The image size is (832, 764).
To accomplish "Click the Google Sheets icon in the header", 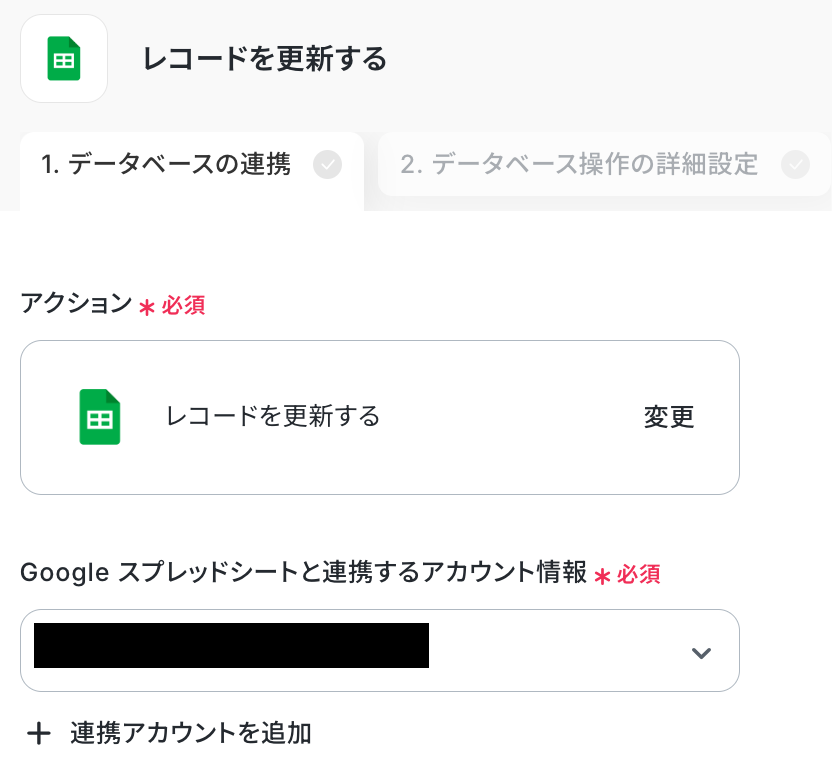I will tap(64, 59).
